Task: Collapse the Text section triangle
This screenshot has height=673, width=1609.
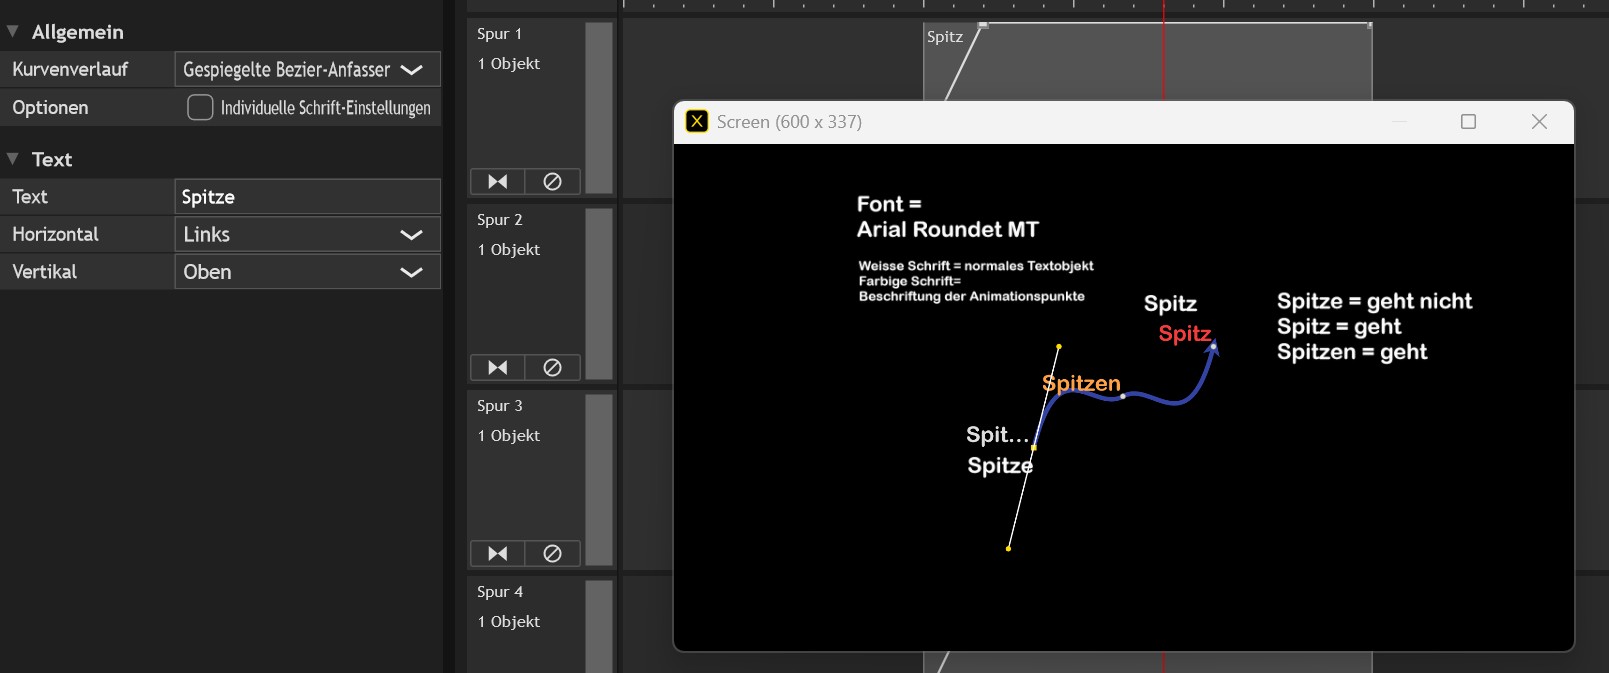Action: click(x=13, y=159)
